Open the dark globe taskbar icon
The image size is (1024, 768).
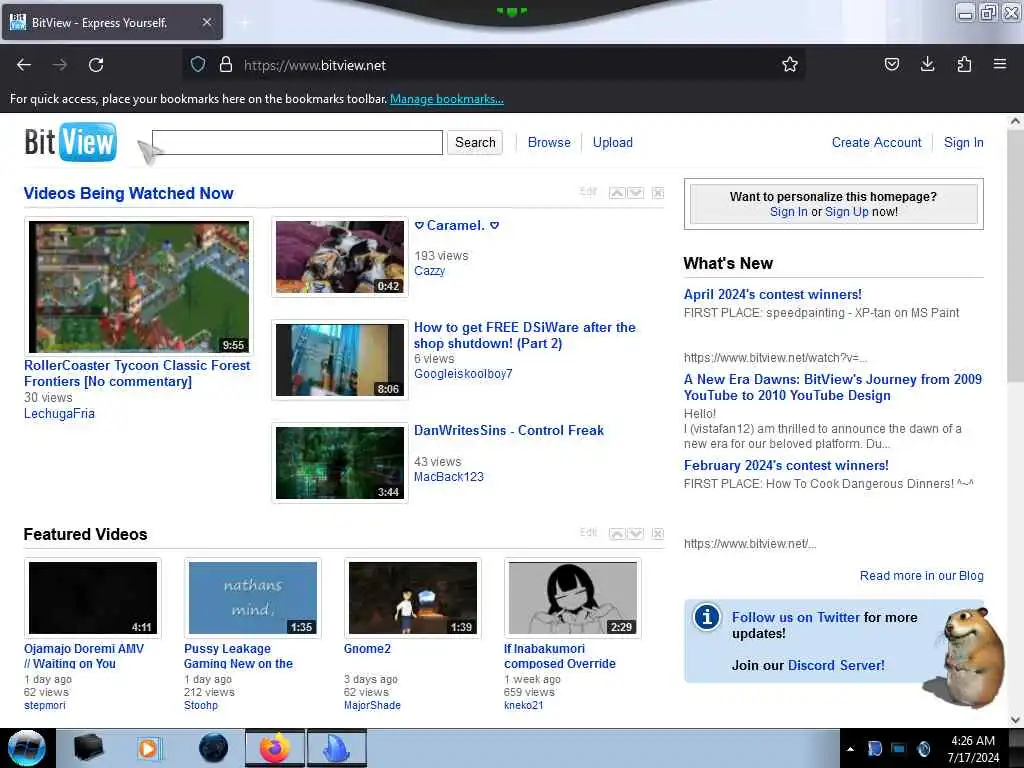coord(214,748)
